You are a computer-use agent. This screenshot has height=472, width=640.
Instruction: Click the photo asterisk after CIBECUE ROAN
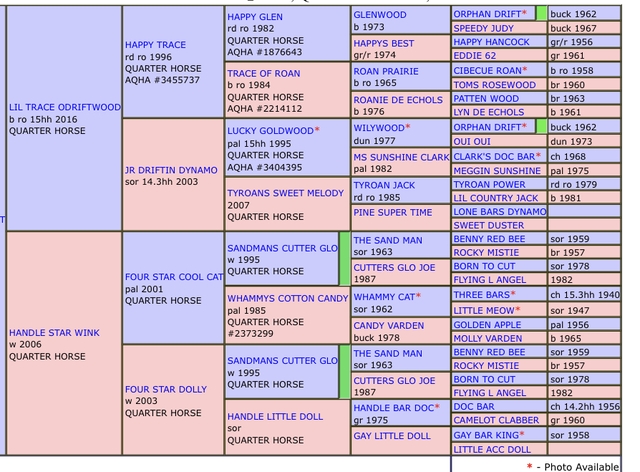(x=526, y=71)
